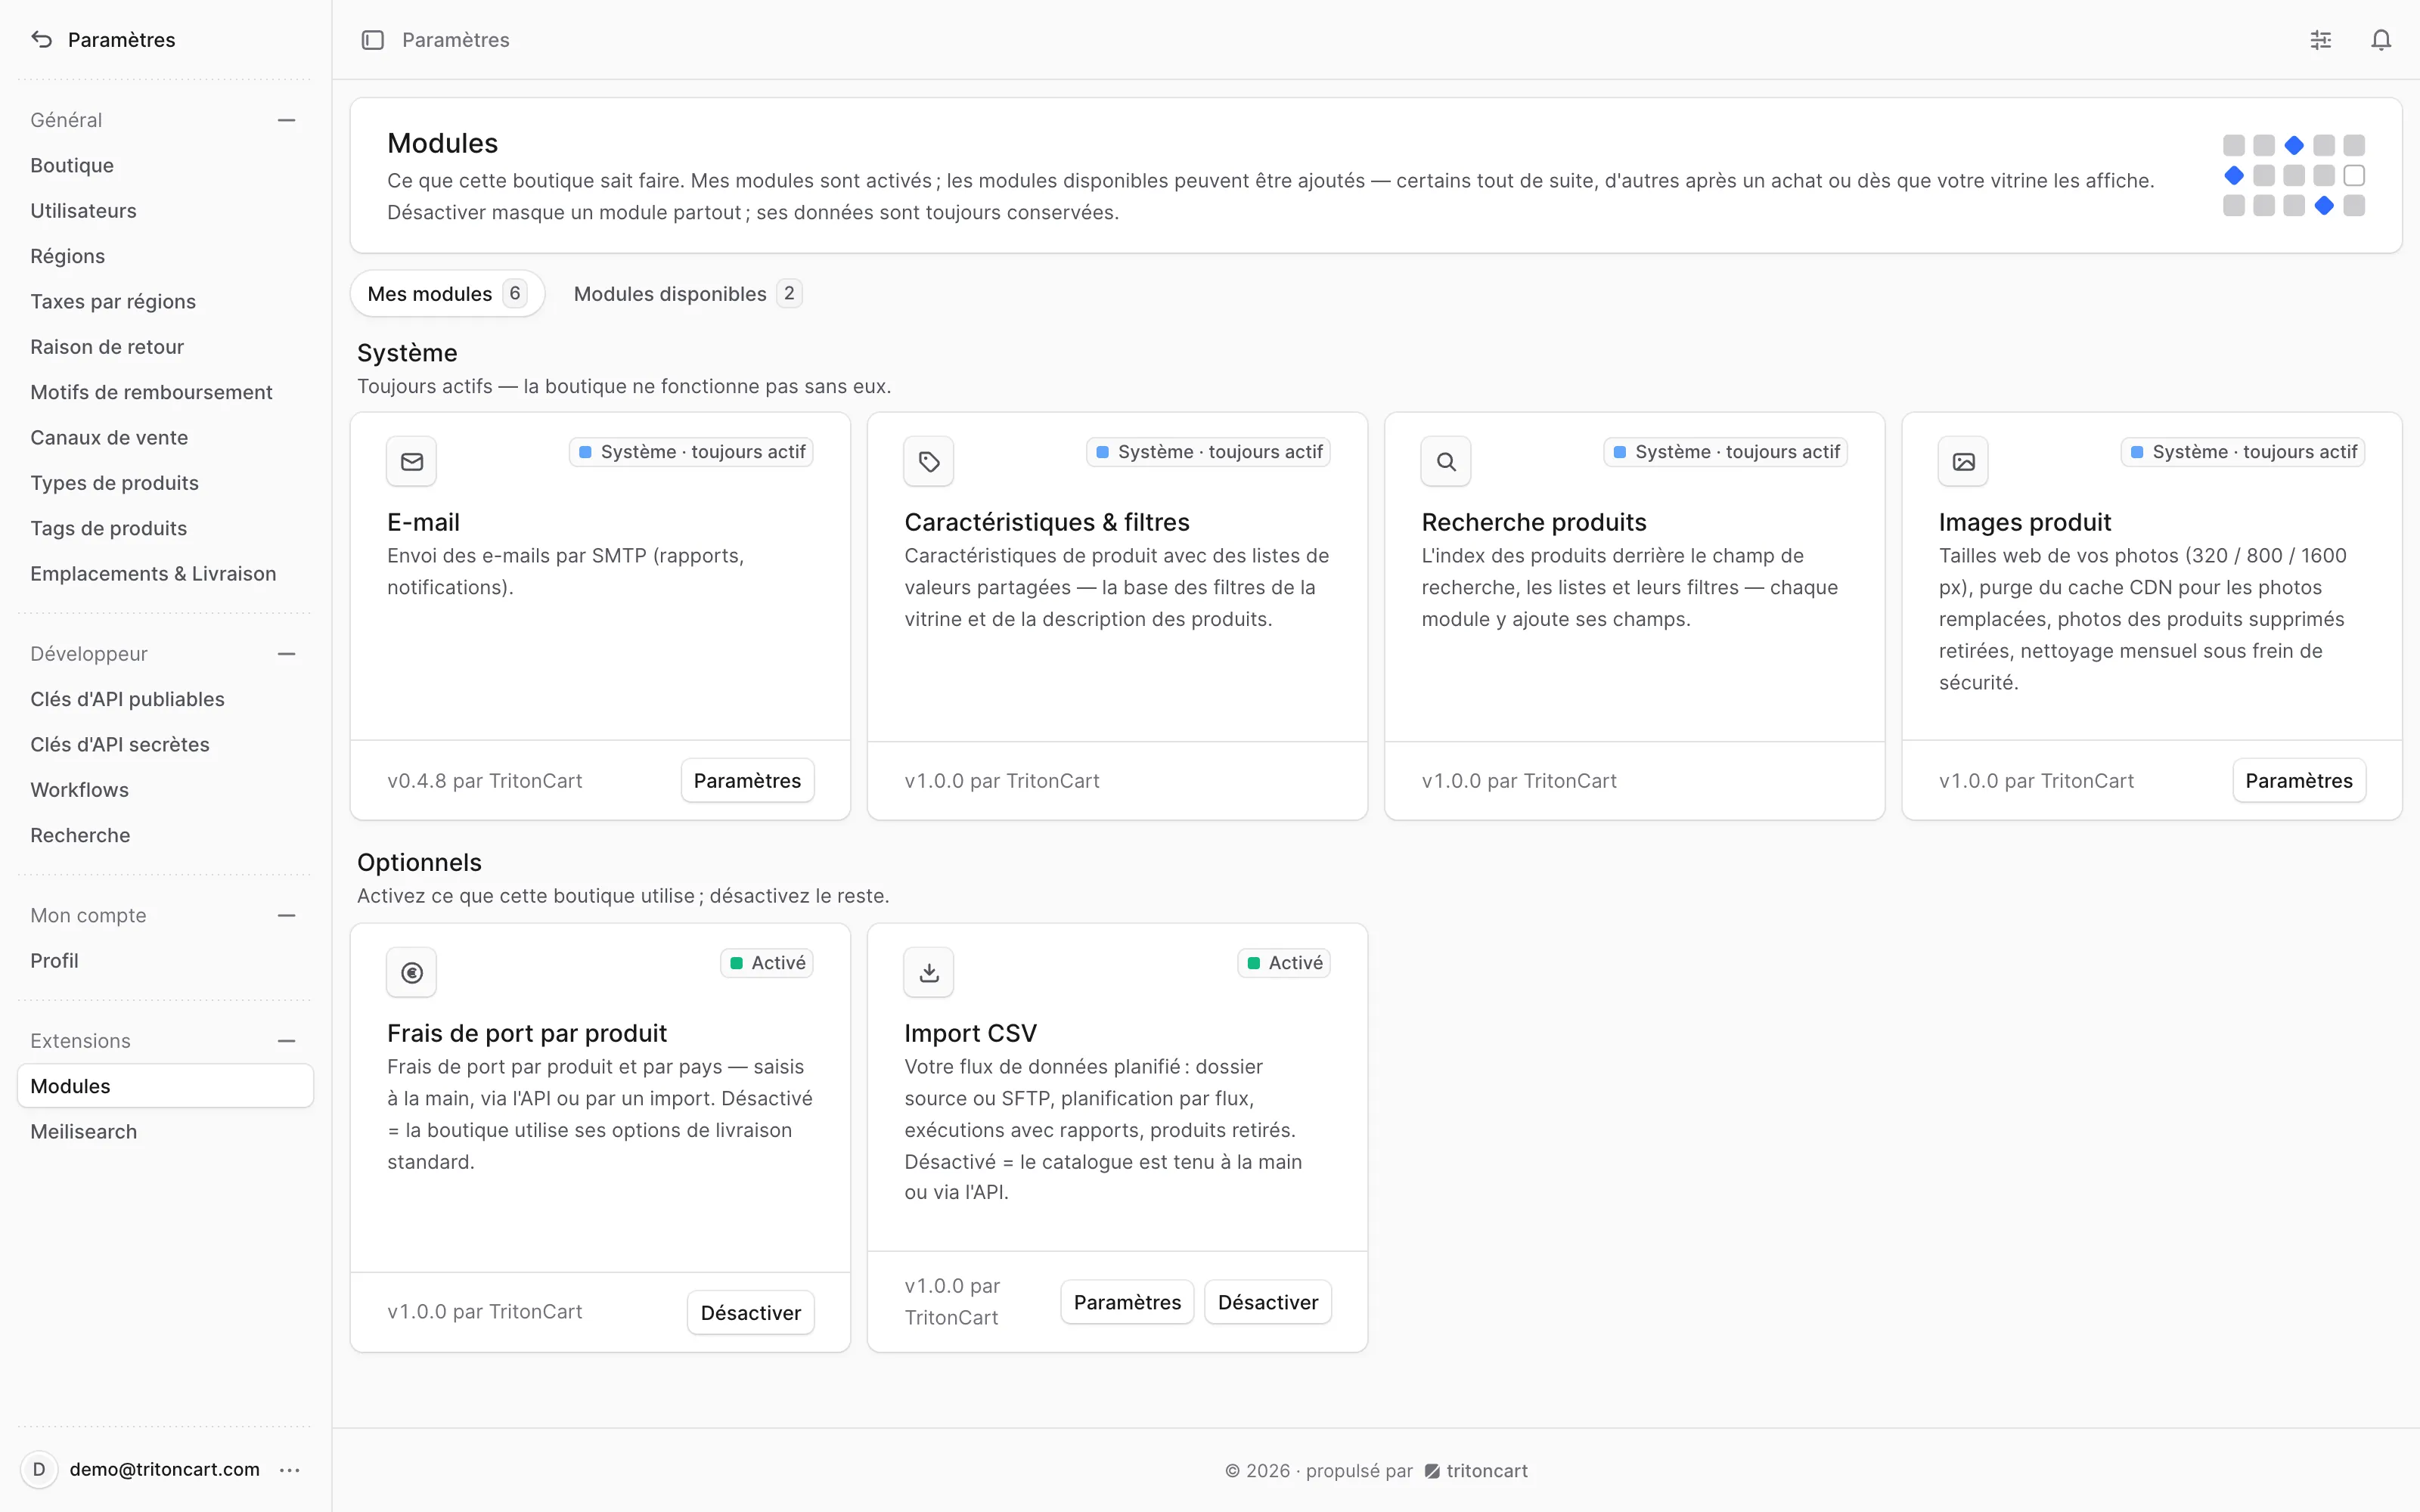This screenshot has height=1512, width=2420.
Task: Open Profil under Mon compte
Action: click(166, 961)
